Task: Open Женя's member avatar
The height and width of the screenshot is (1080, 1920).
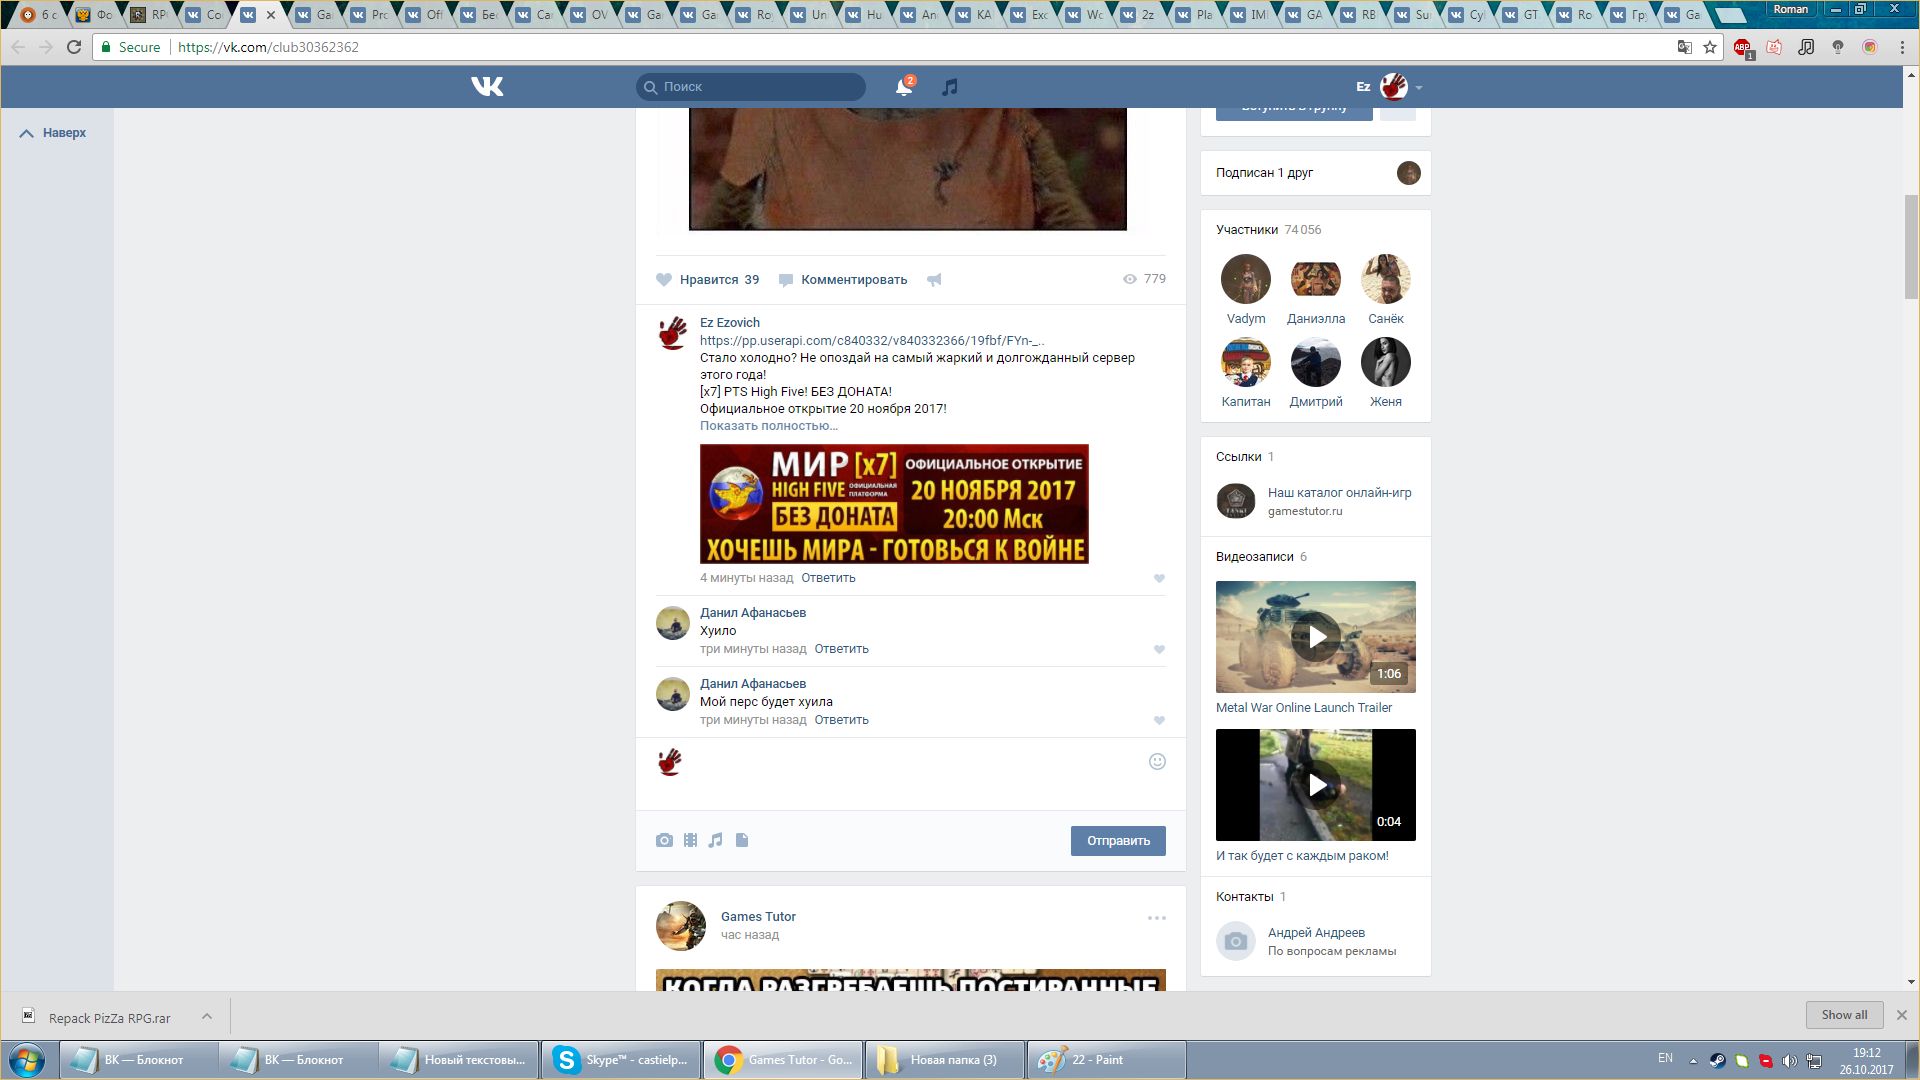Action: click(1386, 362)
